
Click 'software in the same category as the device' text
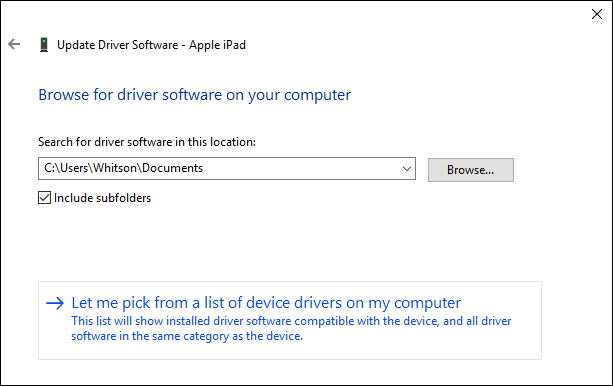click(187, 336)
